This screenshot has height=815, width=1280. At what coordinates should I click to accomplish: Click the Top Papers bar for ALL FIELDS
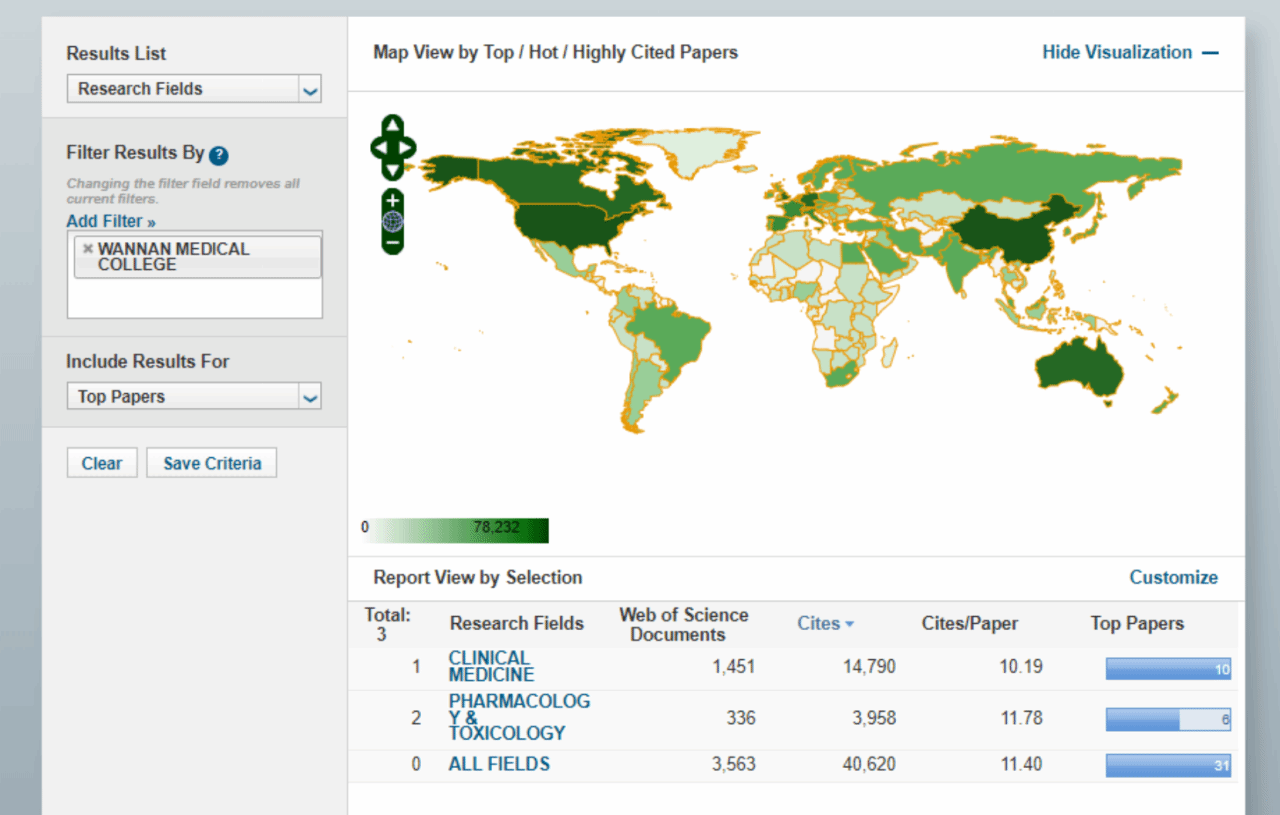point(1167,765)
